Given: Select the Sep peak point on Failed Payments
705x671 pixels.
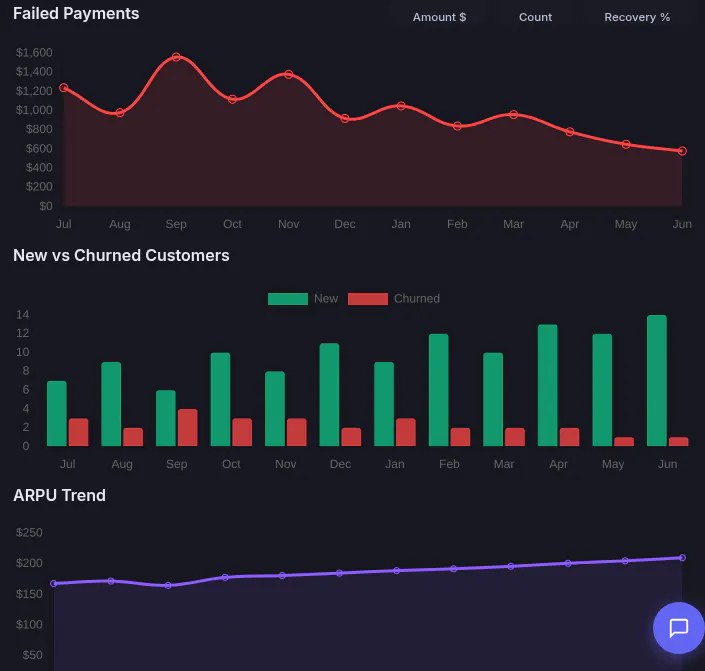Looking at the screenshot, I should pyautogui.click(x=176, y=57).
